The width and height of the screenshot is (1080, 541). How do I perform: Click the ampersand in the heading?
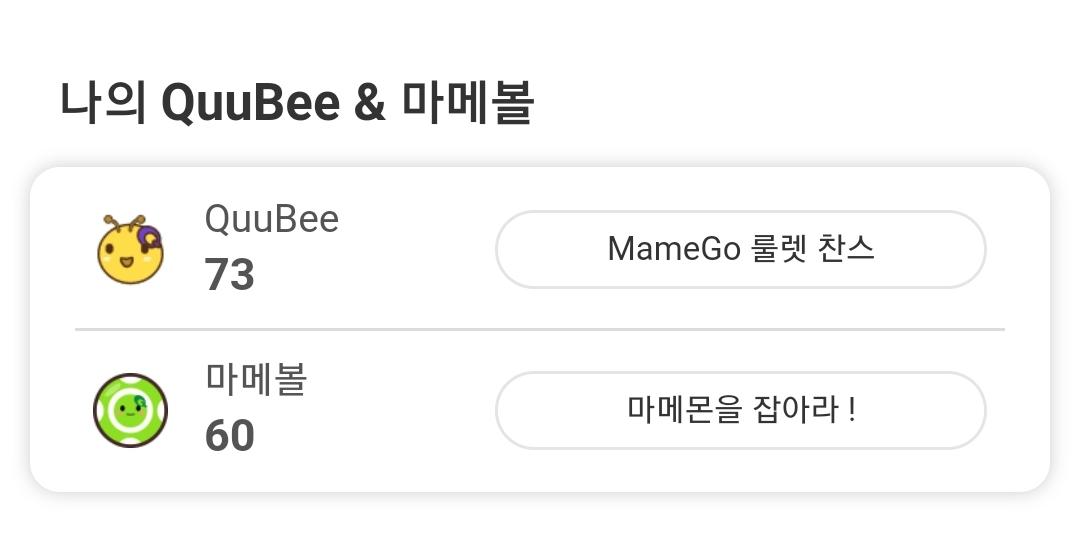coord(369,104)
